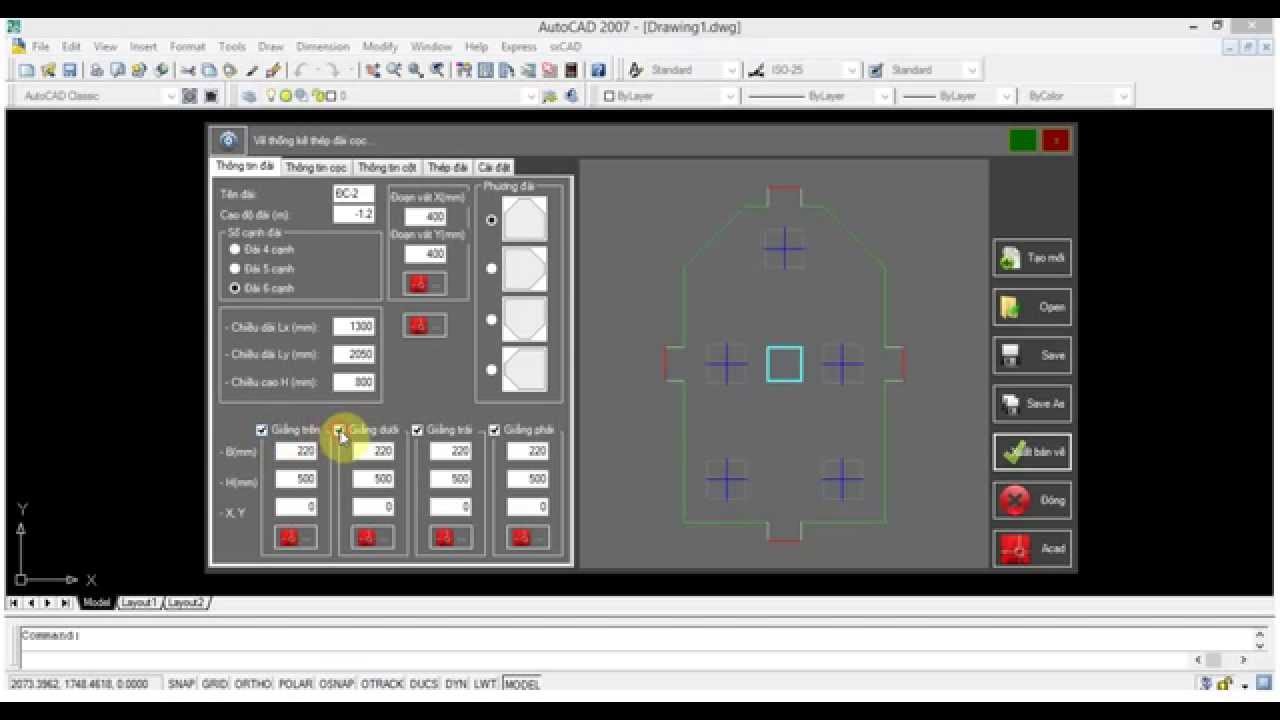The height and width of the screenshot is (720, 1280).
Task: Select the Đài 5 cạnh radio button
Action: tap(235, 268)
